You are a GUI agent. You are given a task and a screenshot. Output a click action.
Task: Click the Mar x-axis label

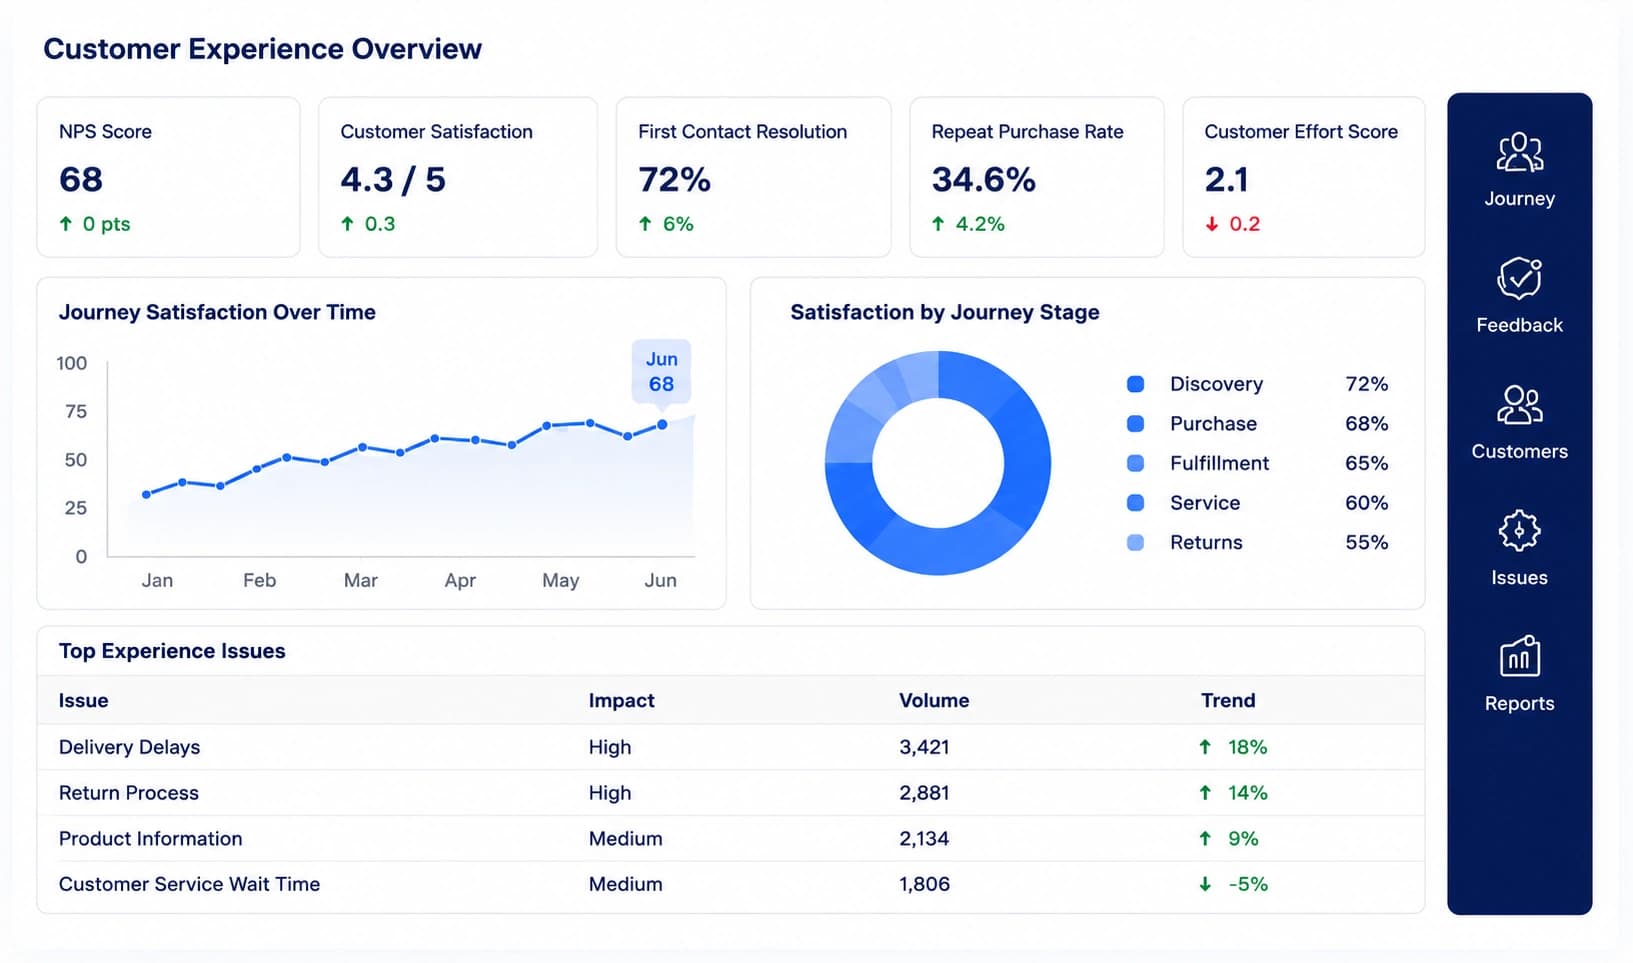pyautogui.click(x=361, y=581)
